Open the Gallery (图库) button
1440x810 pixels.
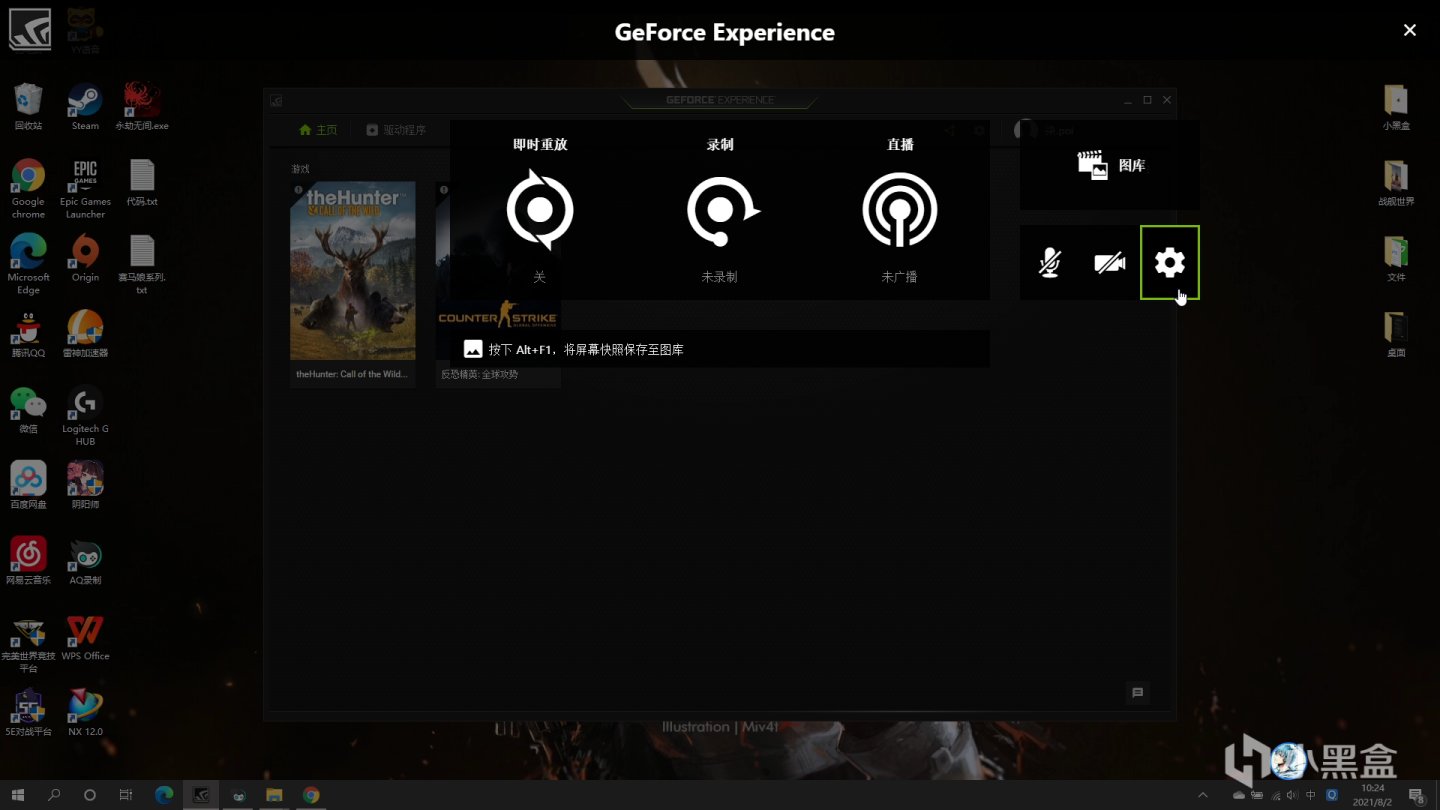[x=1110, y=165]
